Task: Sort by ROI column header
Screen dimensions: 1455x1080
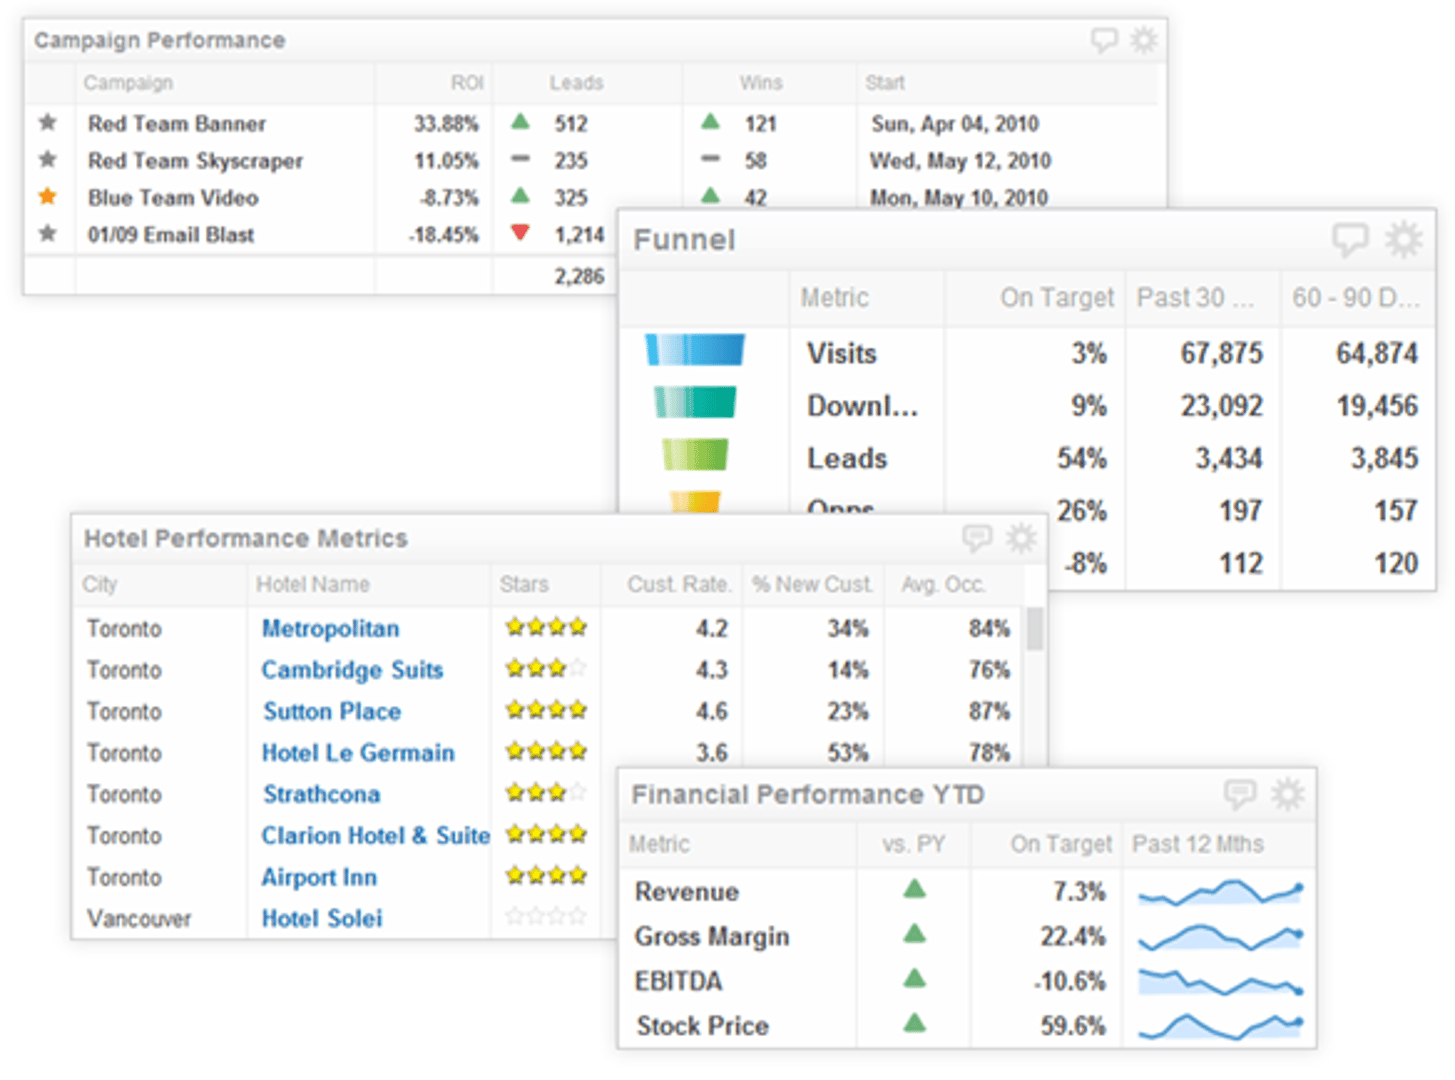Action: 467,83
